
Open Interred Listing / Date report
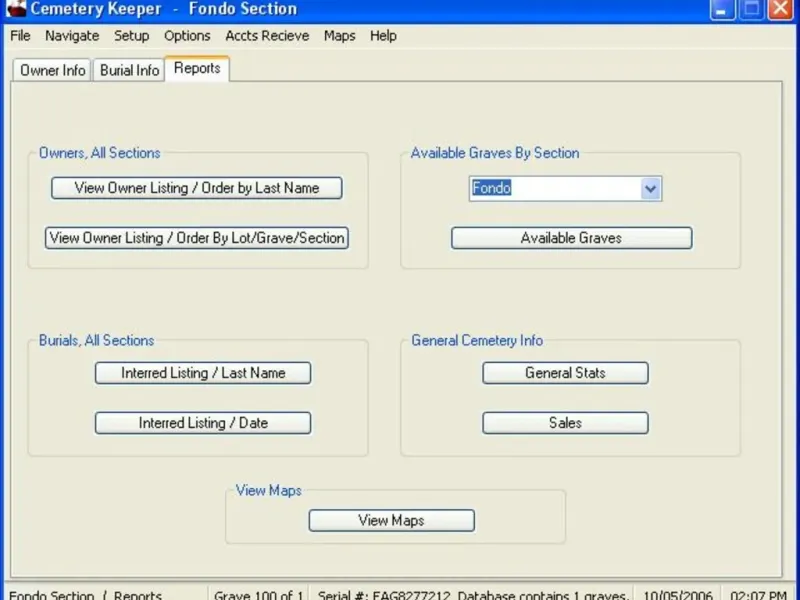(203, 423)
